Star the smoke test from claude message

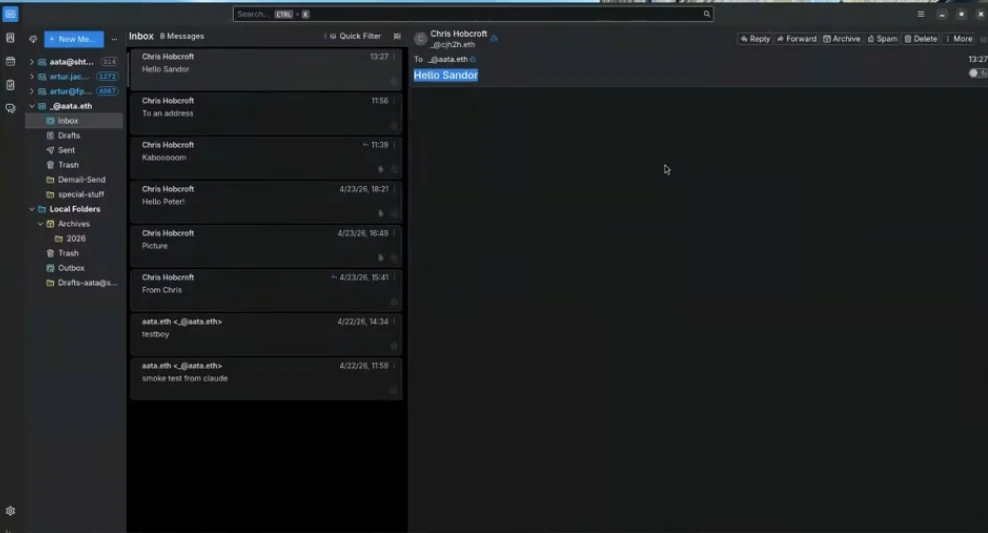(x=394, y=390)
